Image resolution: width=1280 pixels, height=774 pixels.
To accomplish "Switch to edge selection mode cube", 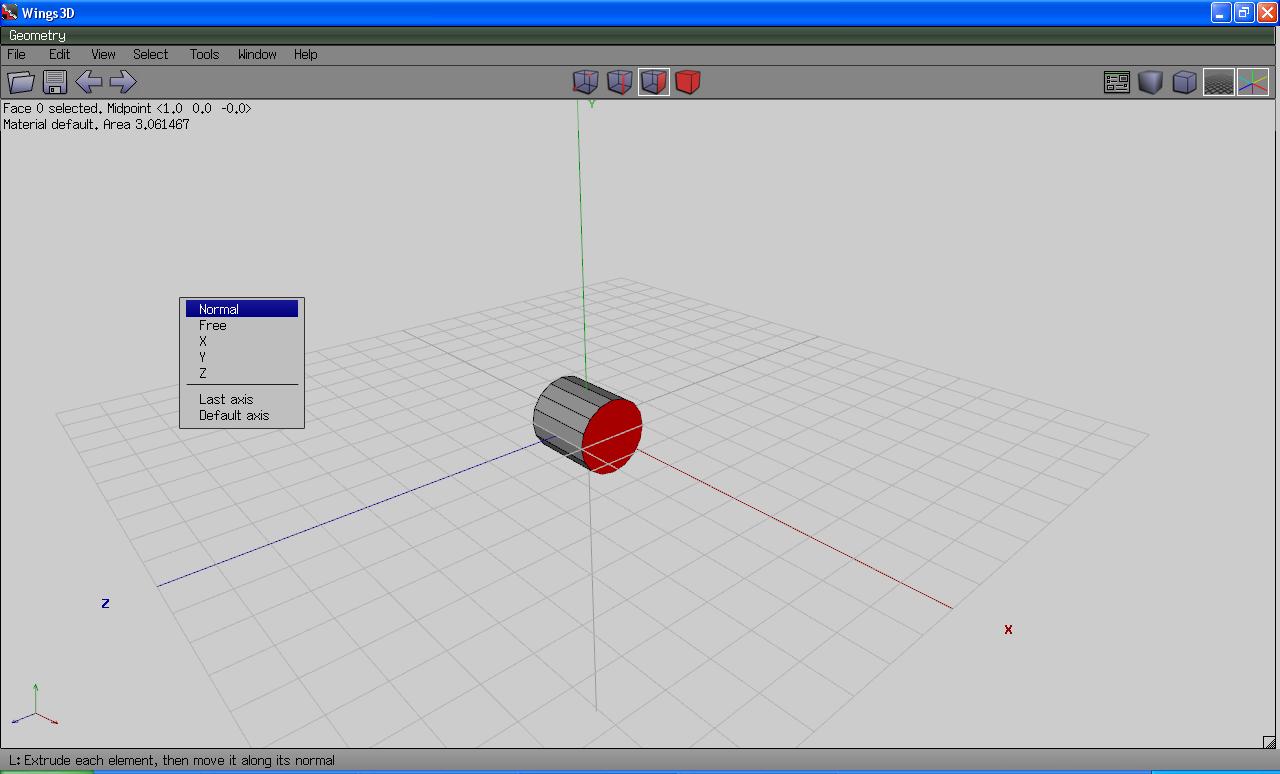I will click(619, 82).
